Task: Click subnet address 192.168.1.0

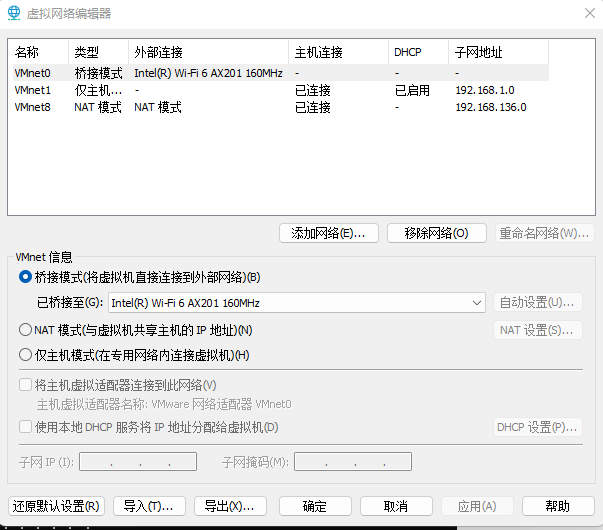Action: coord(485,90)
